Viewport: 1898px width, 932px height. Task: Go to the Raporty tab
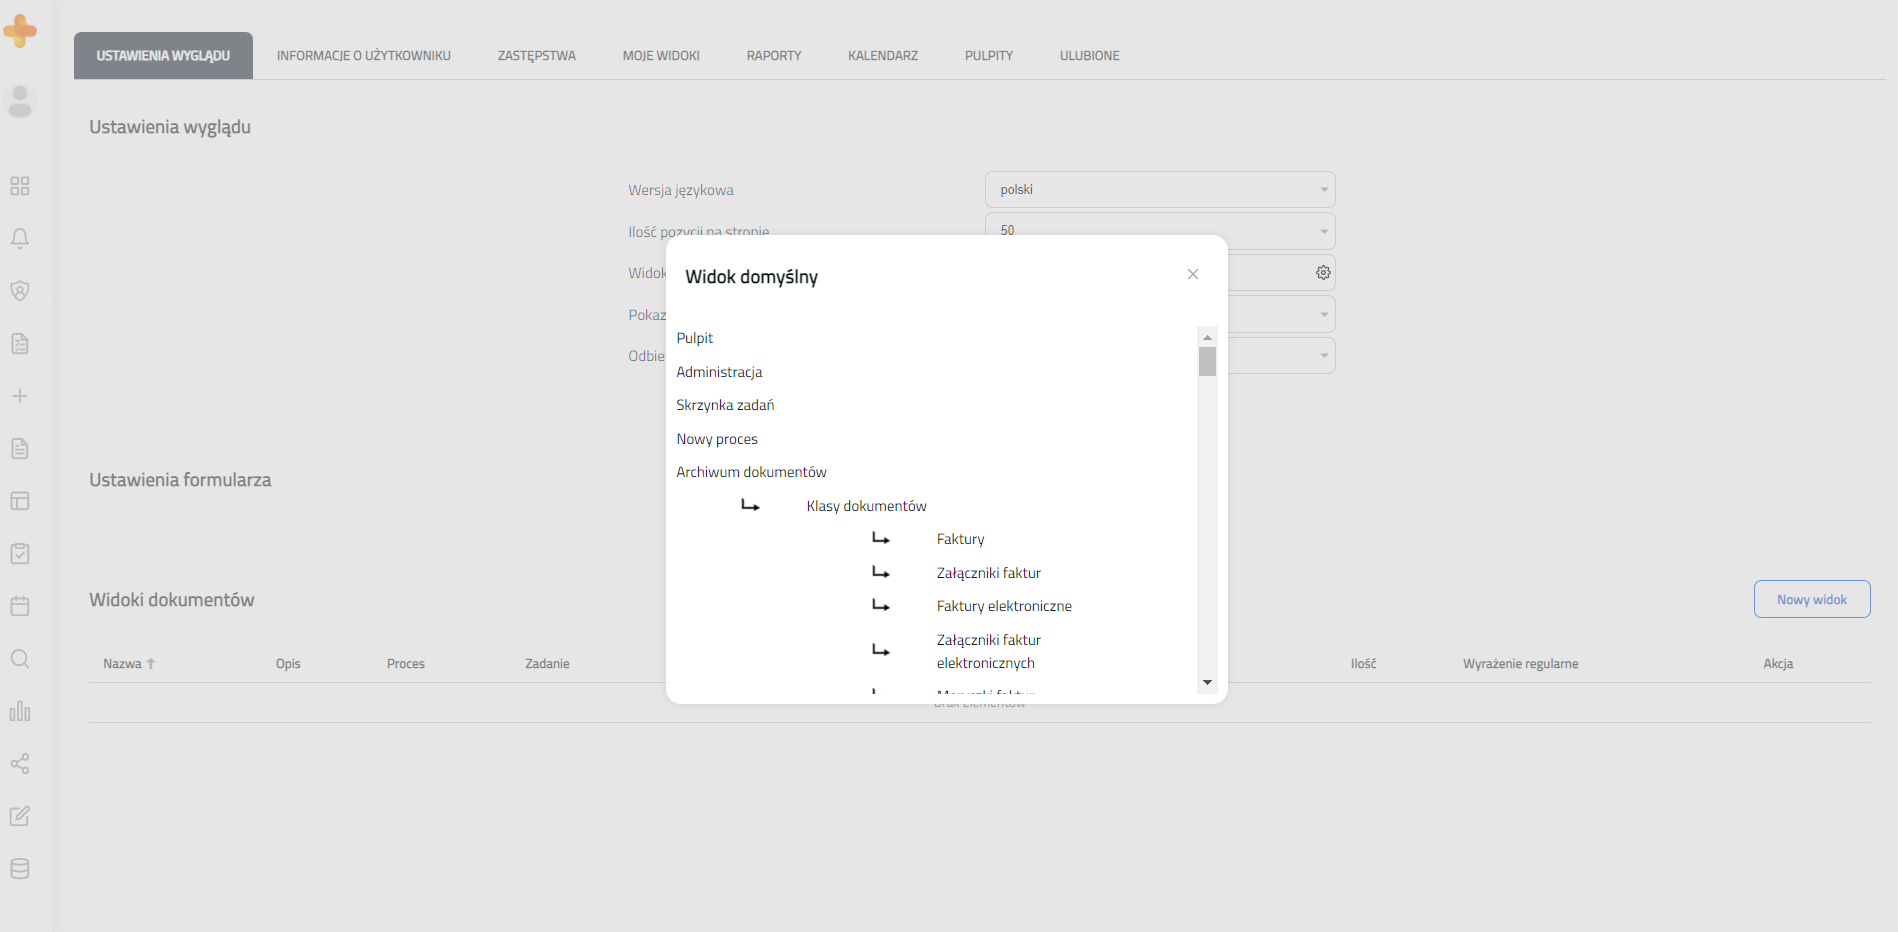[x=774, y=56]
